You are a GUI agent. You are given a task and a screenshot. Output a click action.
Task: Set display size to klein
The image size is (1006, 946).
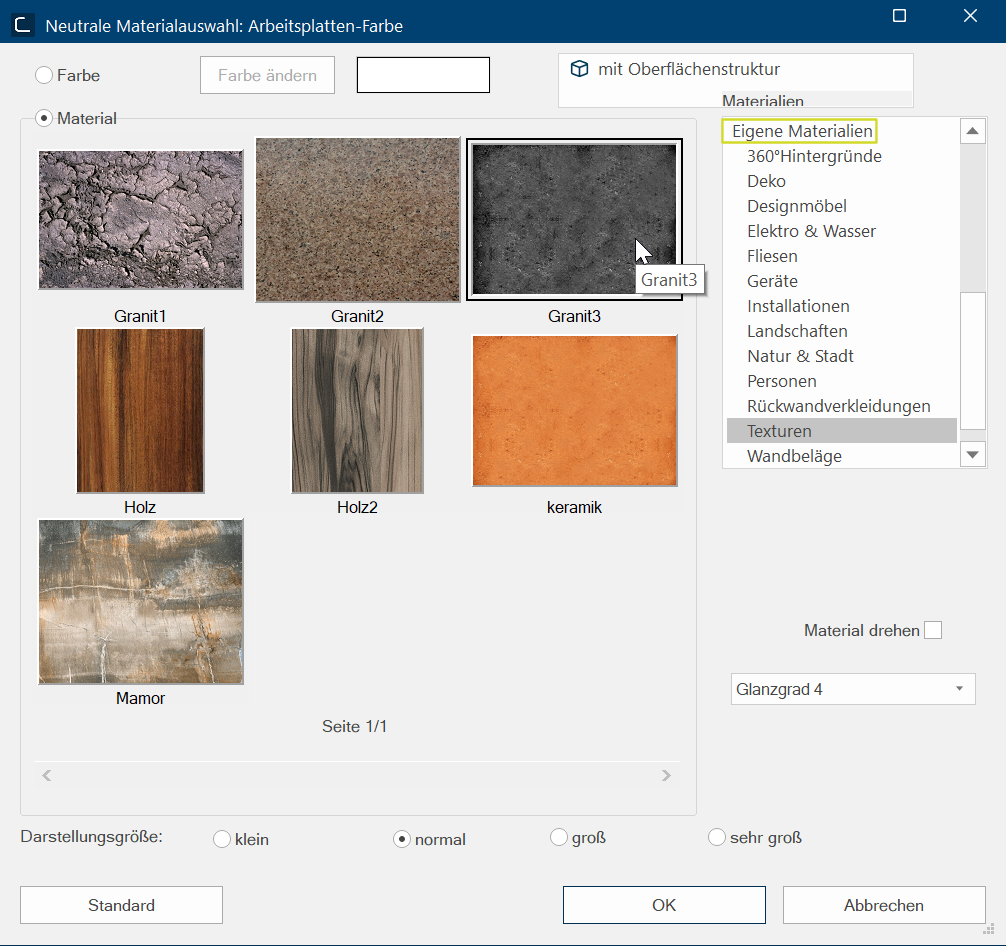(222, 839)
